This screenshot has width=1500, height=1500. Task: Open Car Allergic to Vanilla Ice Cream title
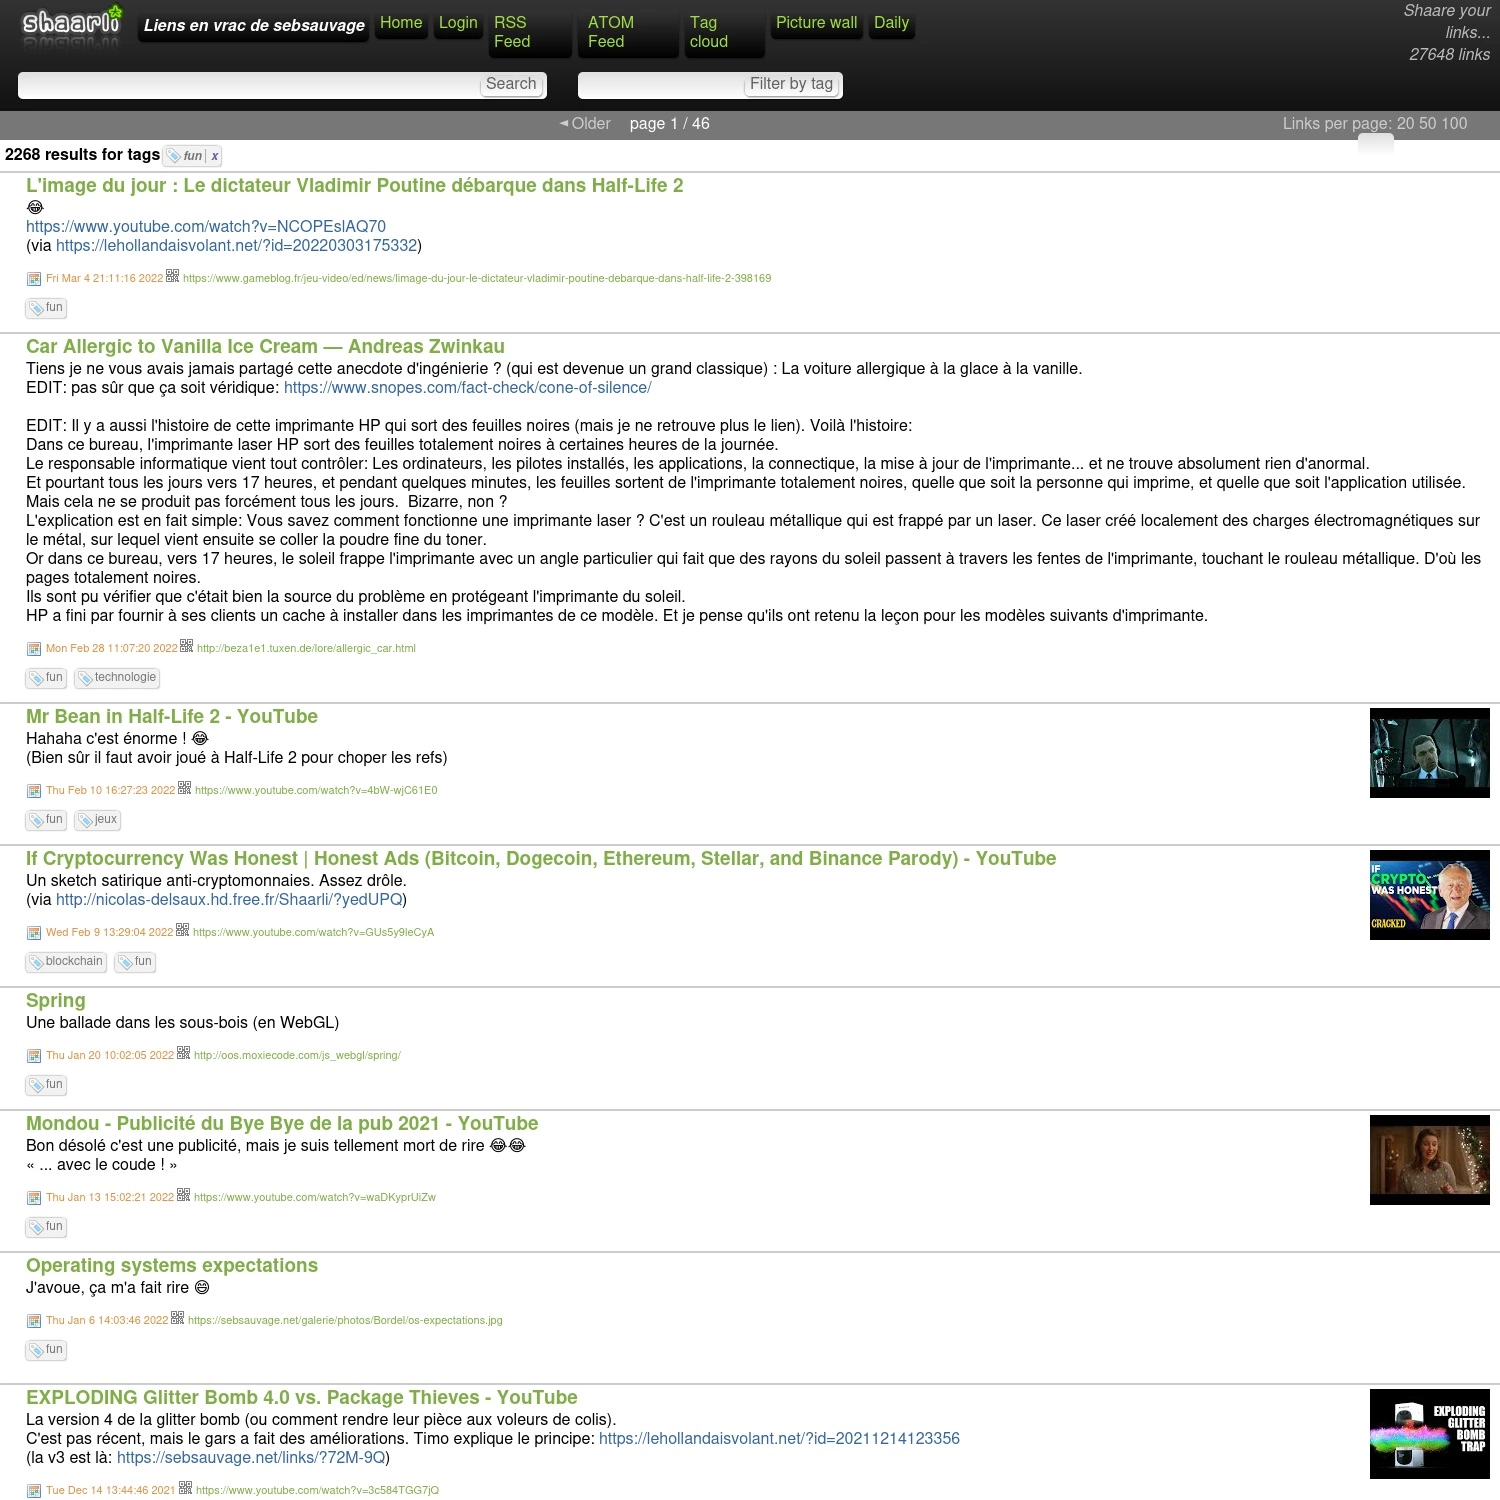pyautogui.click(x=265, y=347)
